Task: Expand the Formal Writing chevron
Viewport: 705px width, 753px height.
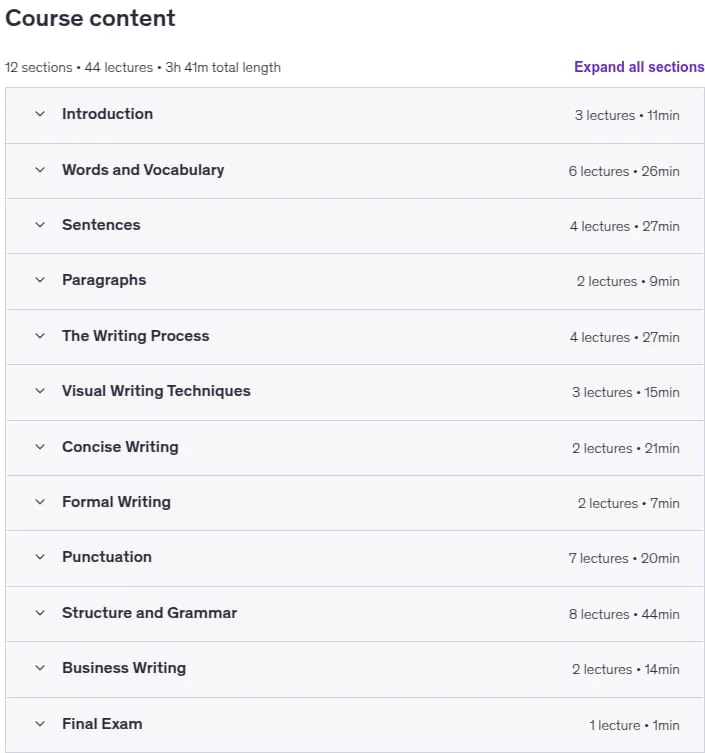Action: pyautogui.click(x=40, y=502)
